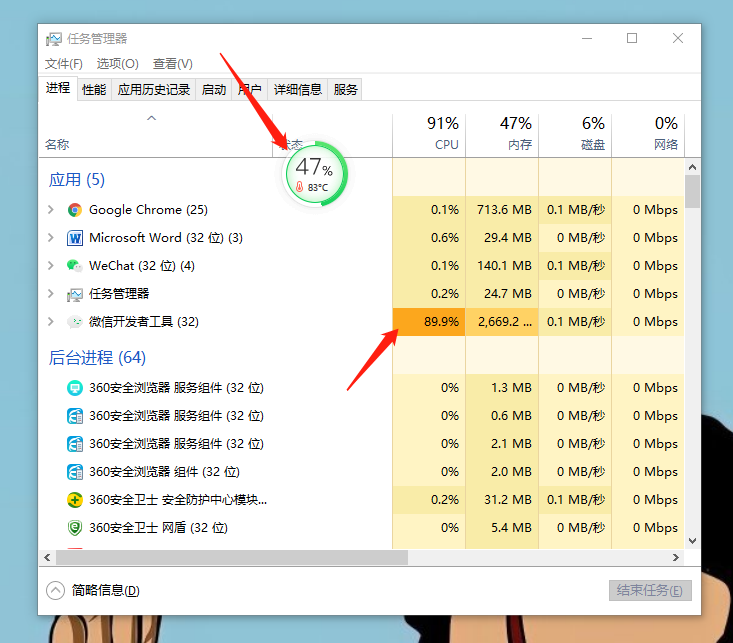
Task: Select 360安全卫士 网盾 (32 位) row name
Action: click(x=158, y=528)
